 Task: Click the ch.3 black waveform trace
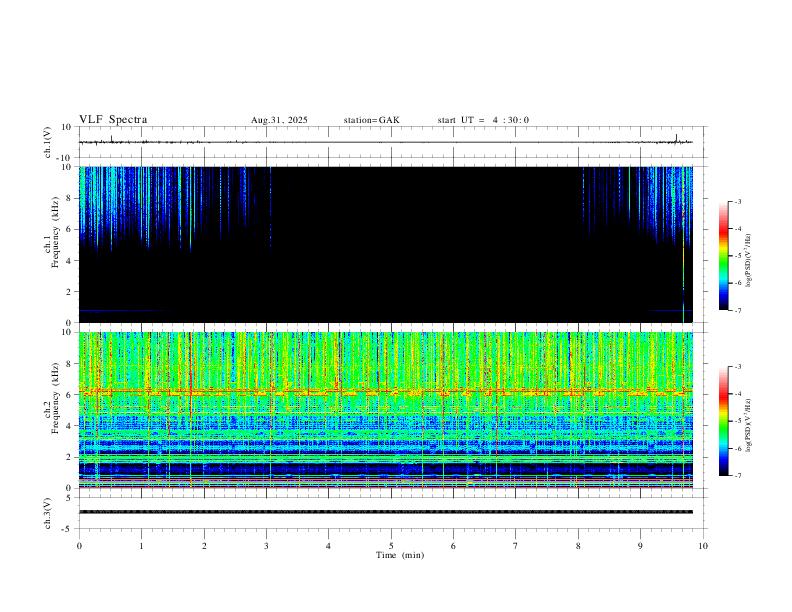click(x=385, y=512)
